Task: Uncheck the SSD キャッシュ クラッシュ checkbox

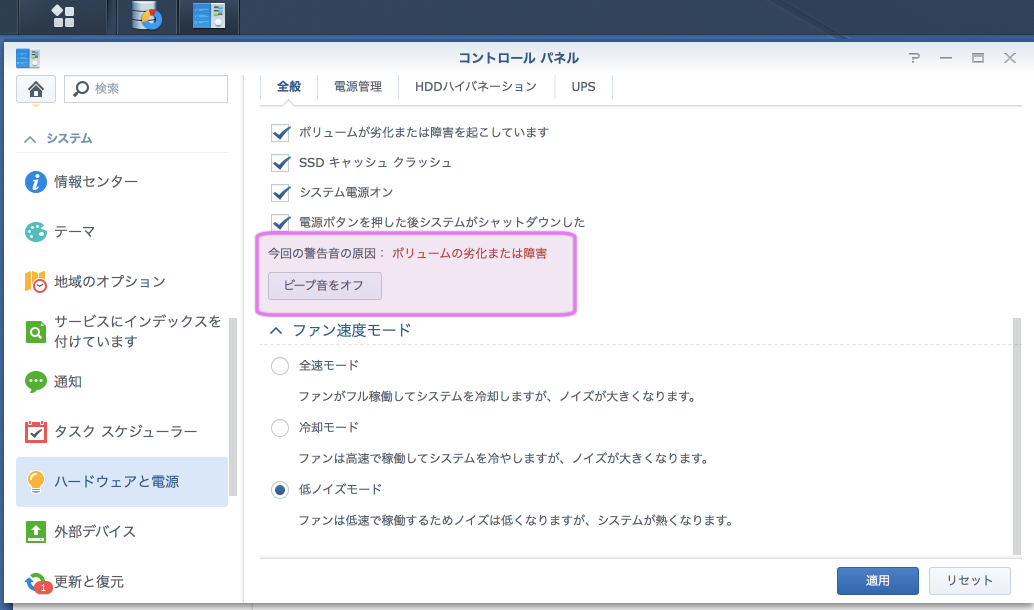Action: (x=281, y=162)
